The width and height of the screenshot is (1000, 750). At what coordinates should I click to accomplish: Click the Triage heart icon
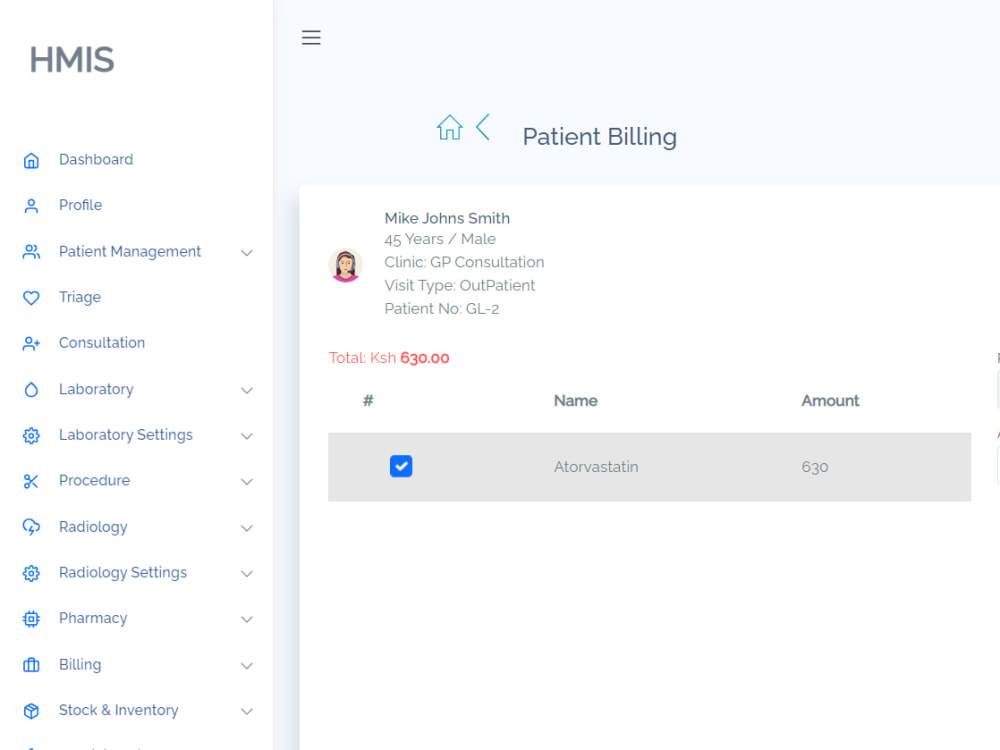tap(31, 298)
